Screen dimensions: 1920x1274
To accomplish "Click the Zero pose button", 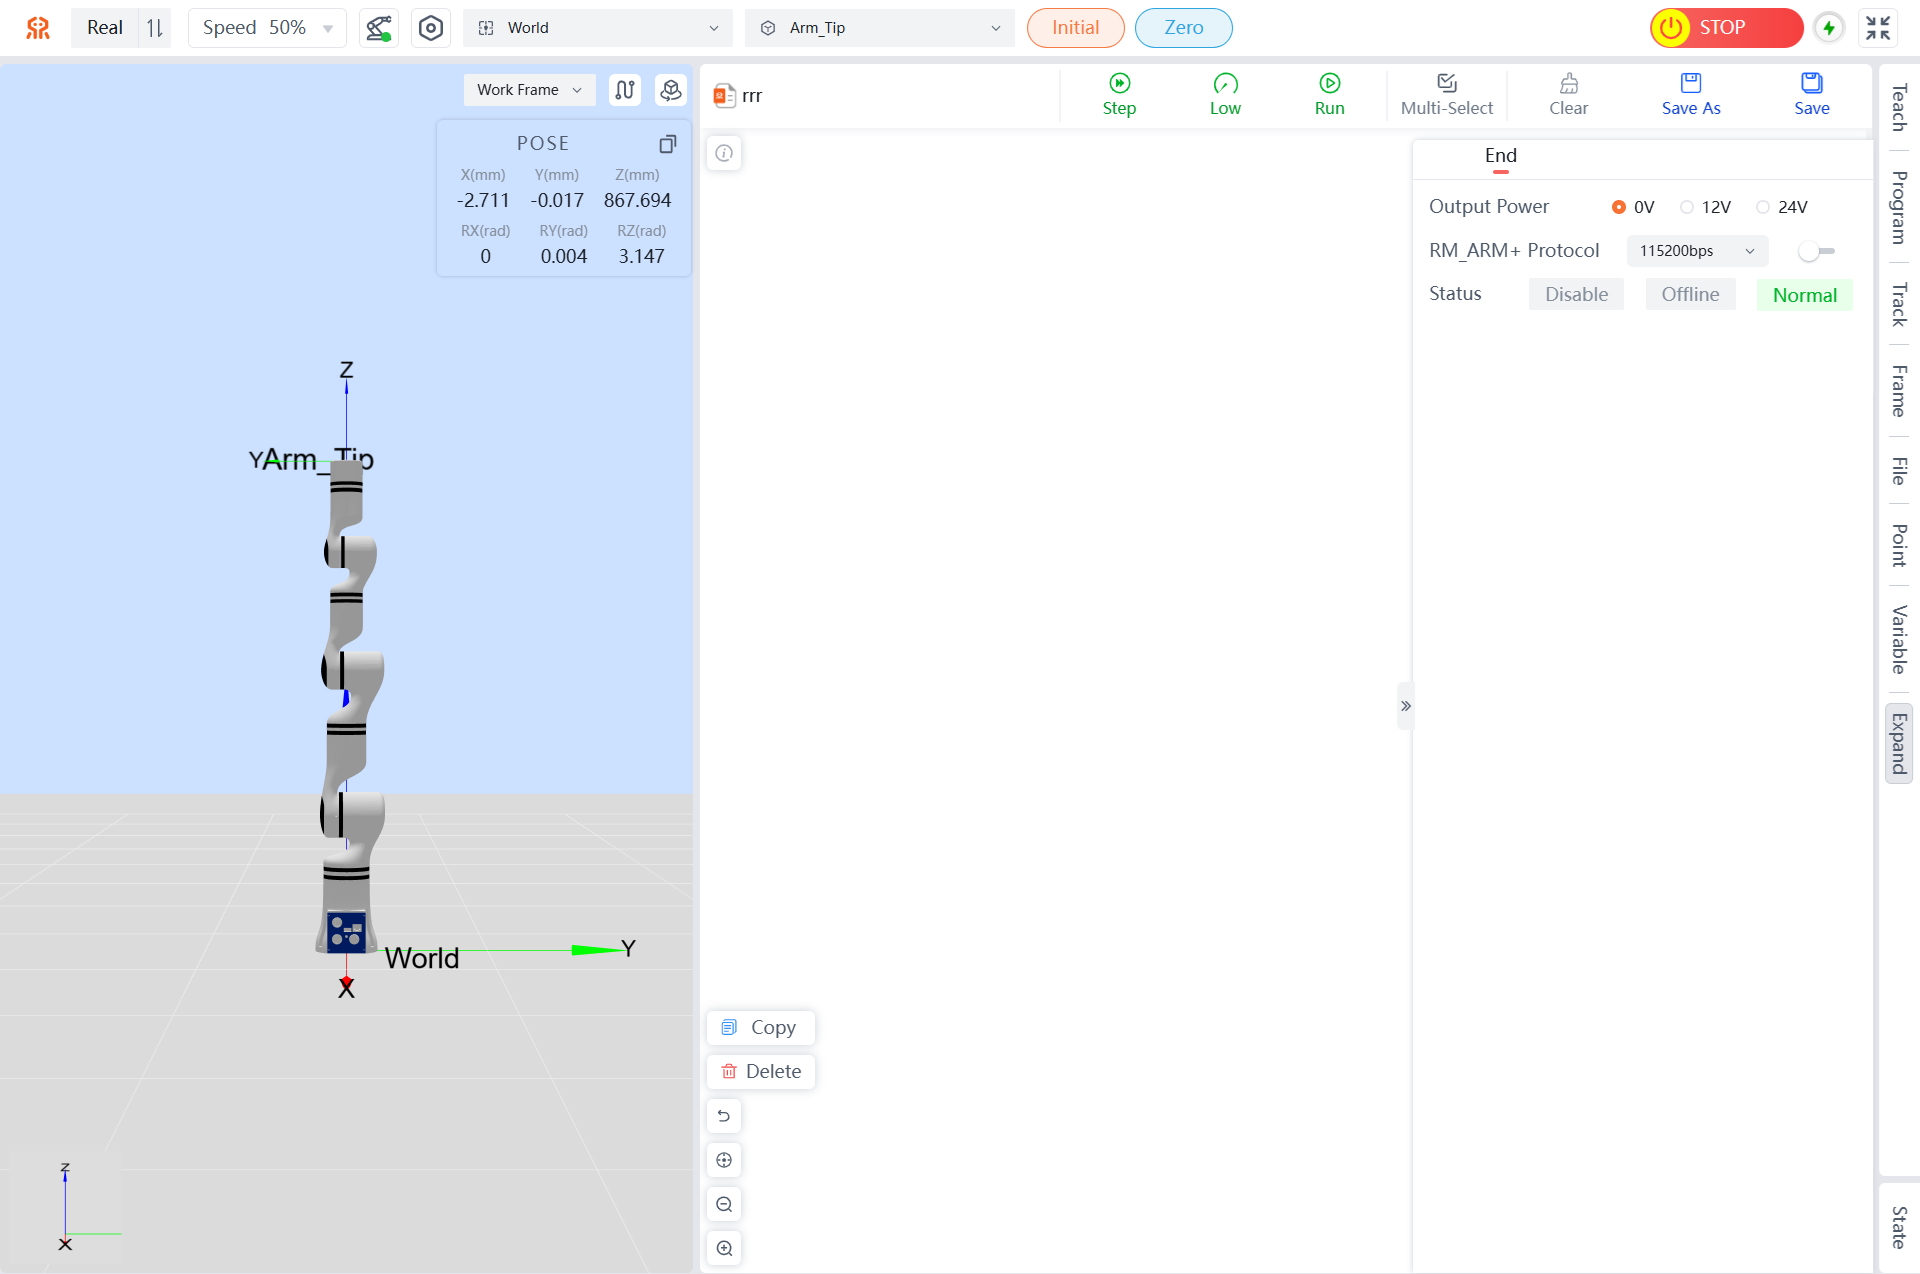I will (1183, 28).
